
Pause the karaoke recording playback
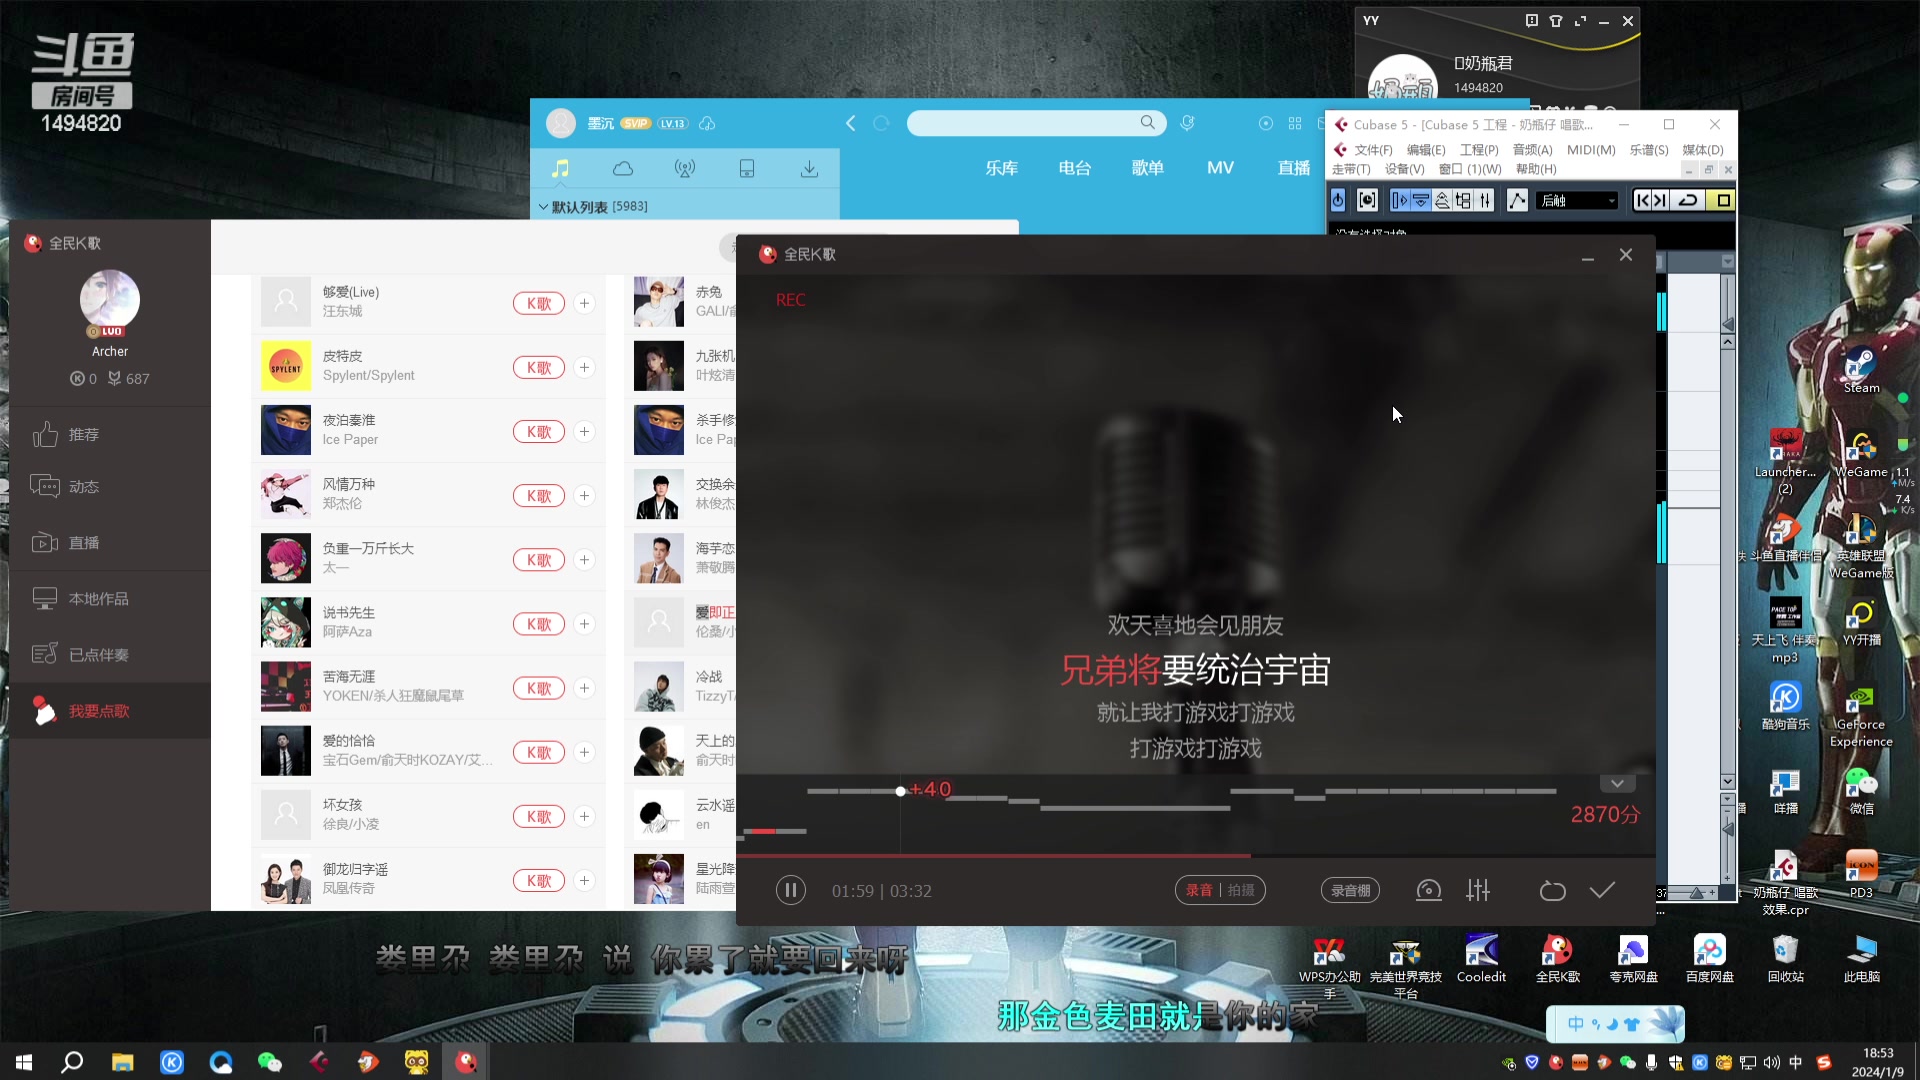(x=790, y=890)
